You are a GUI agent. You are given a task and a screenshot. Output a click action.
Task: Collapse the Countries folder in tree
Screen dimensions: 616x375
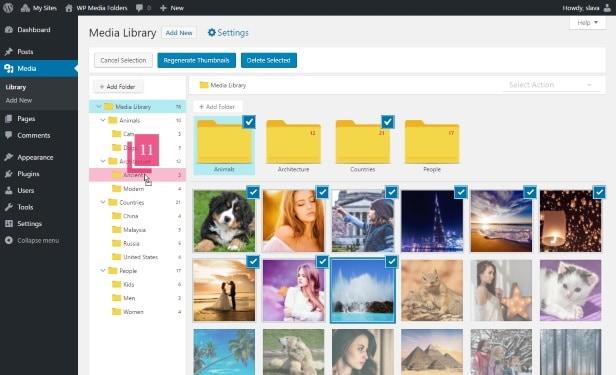coord(103,202)
